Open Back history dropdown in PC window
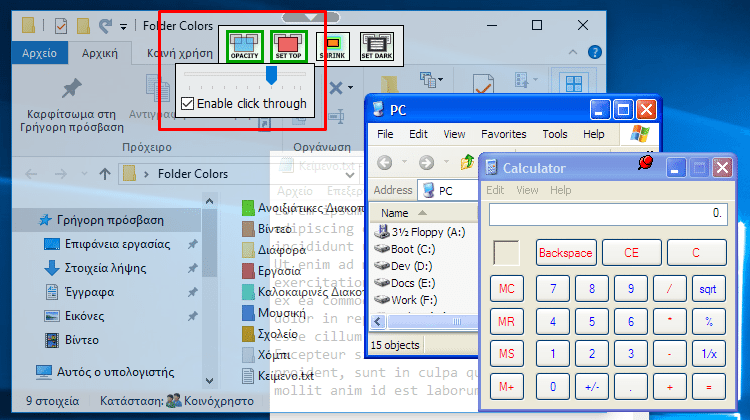750x420 pixels. point(405,162)
